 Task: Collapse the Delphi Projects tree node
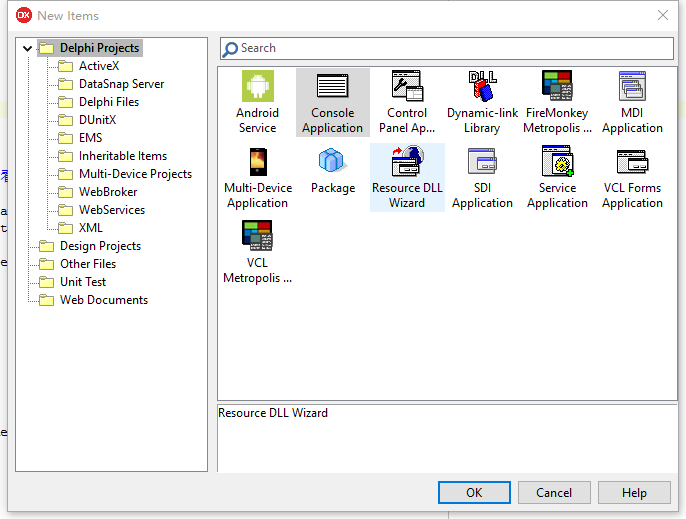(28, 49)
